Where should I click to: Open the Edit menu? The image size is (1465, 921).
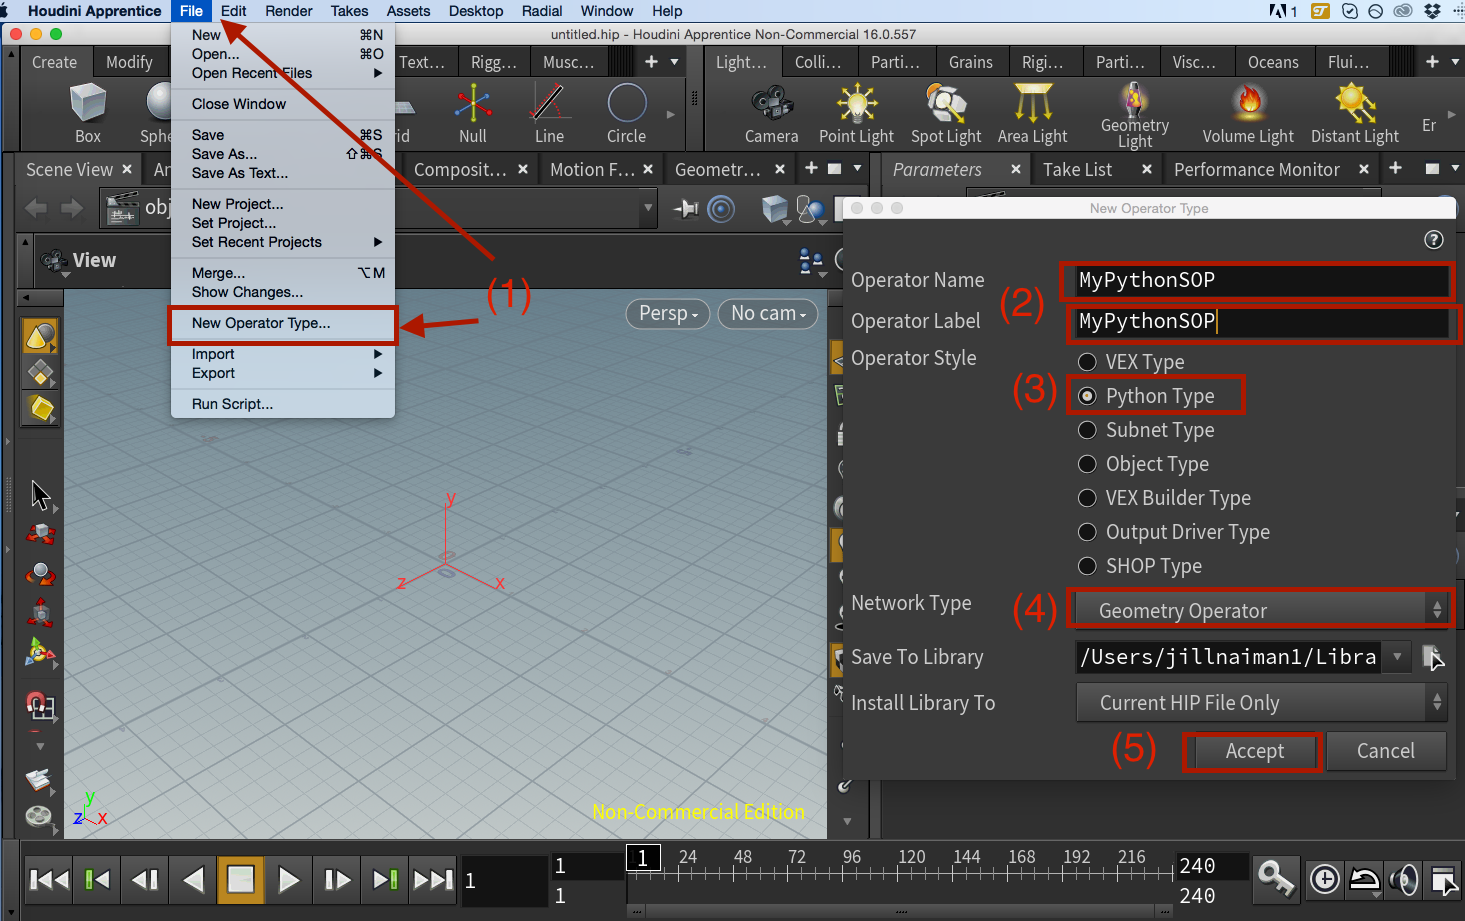[233, 11]
